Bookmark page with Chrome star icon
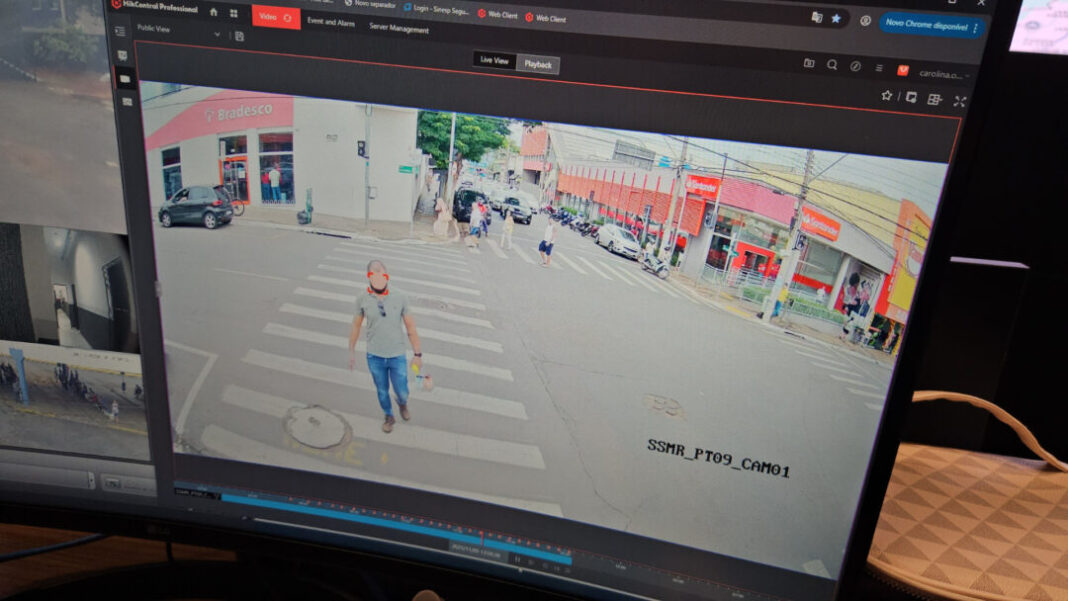 click(x=836, y=18)
